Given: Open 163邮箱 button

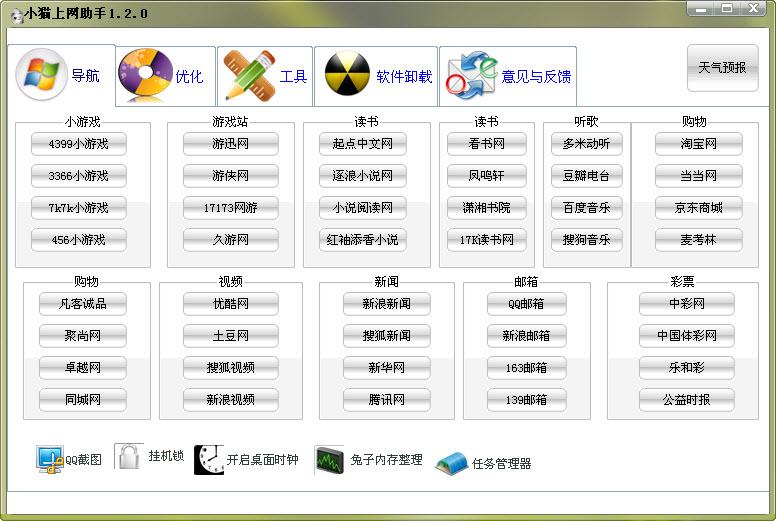Looking at the screenshot, I should (x=527, y=368).
